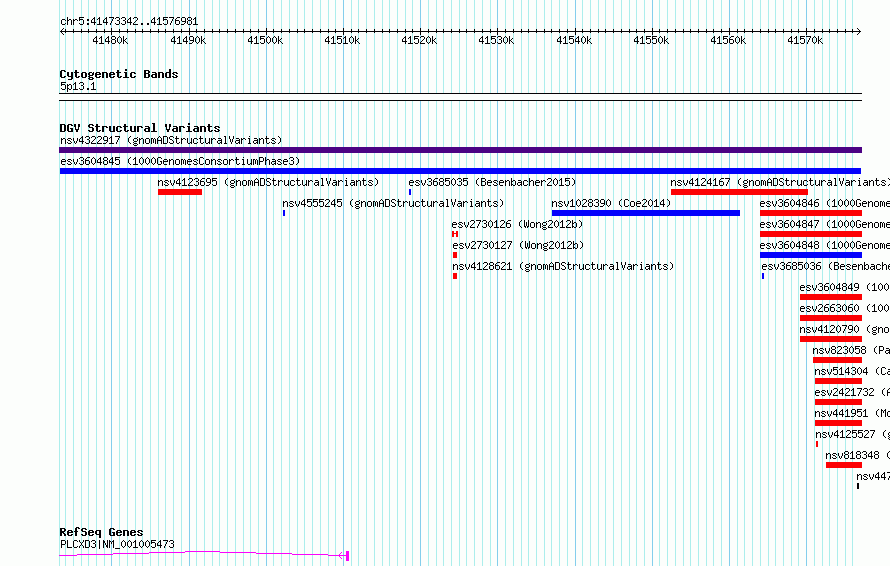Image resolution: width=890 pixels, height=566 pixels.
Task: Select the esv2730127 red marker
Action: coord(455,255)
